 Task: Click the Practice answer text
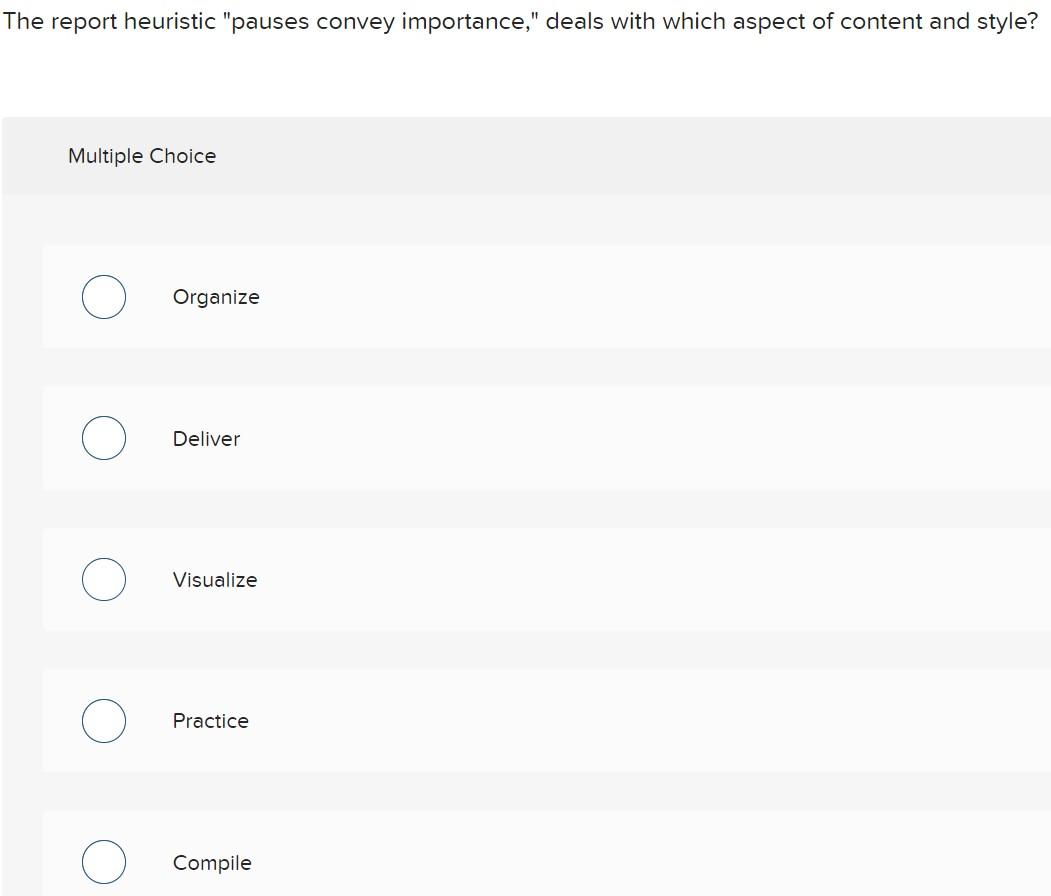click(x=210, y=720)
